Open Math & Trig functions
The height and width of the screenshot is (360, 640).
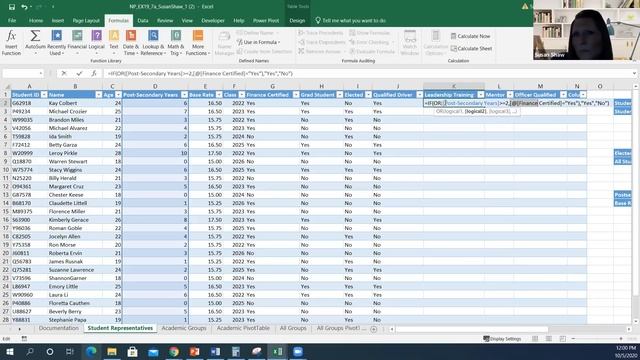[176, 42]
